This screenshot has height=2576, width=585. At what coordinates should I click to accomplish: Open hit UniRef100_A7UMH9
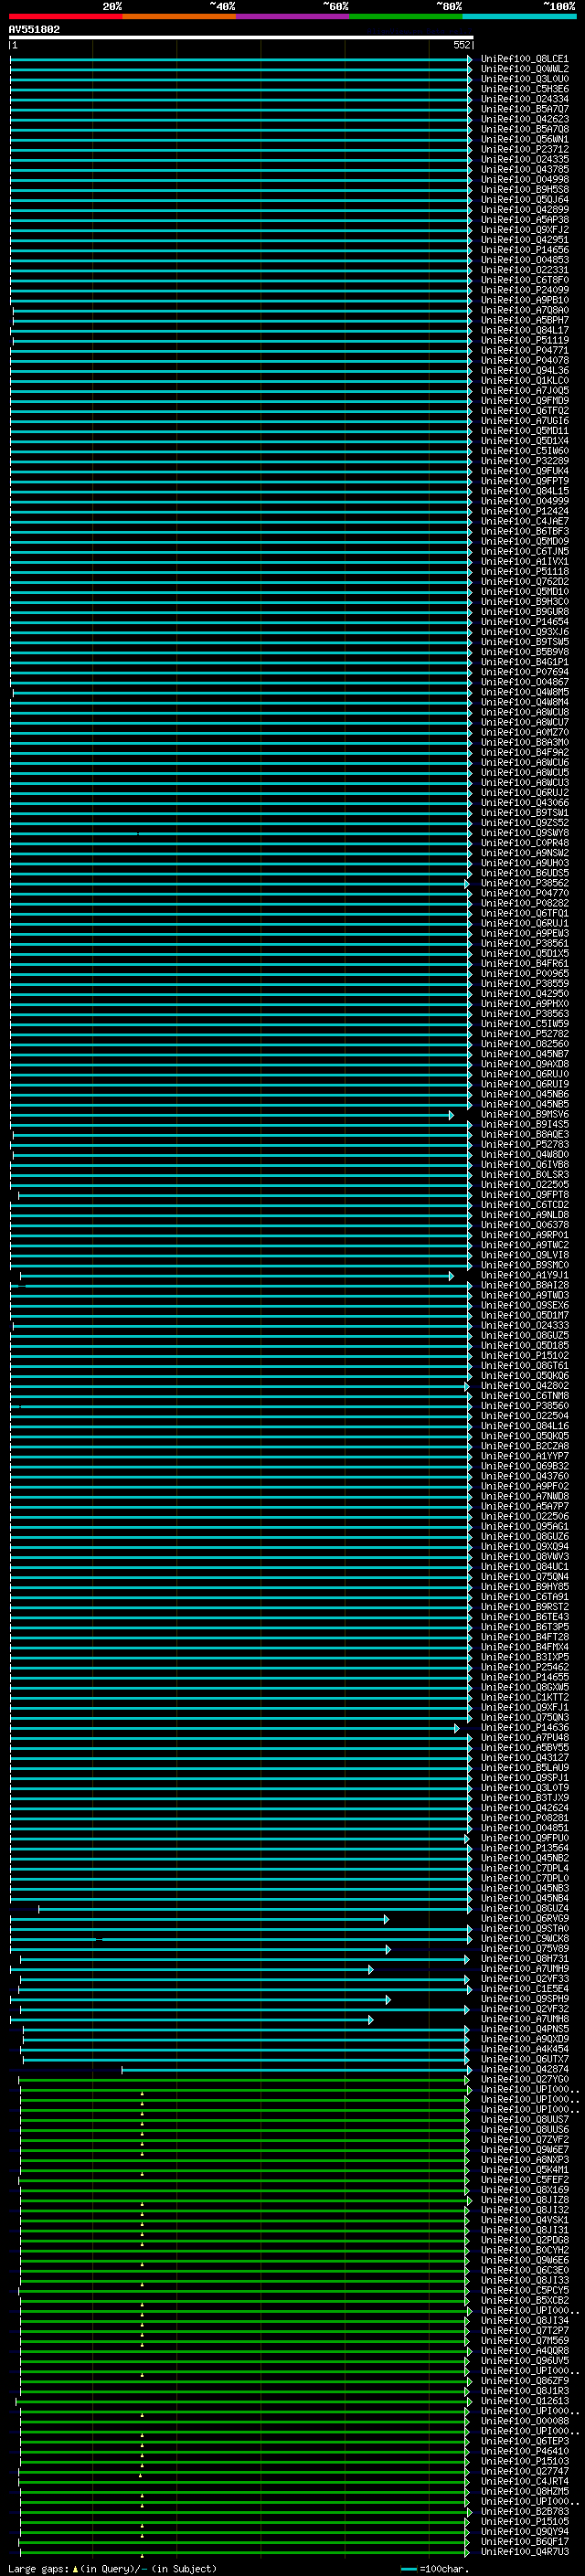[524, 1969]
